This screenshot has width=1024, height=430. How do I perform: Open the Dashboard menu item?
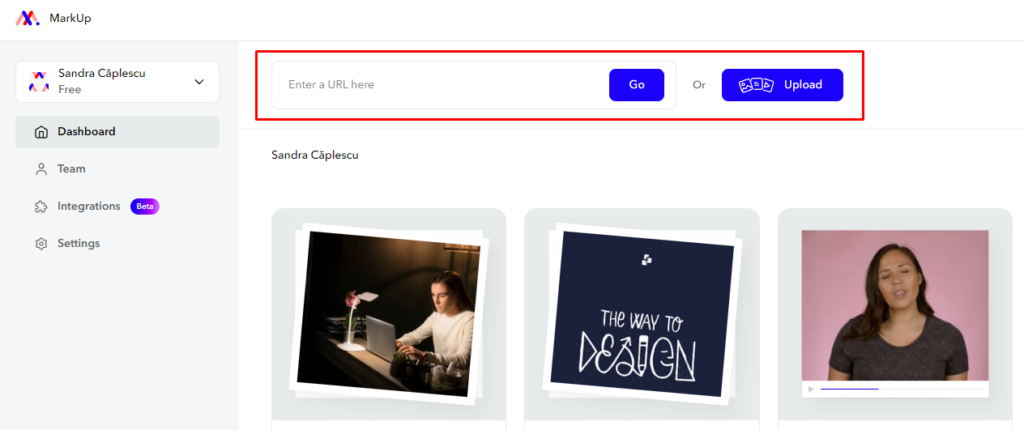pyautogui.click(x=118, y=132)
